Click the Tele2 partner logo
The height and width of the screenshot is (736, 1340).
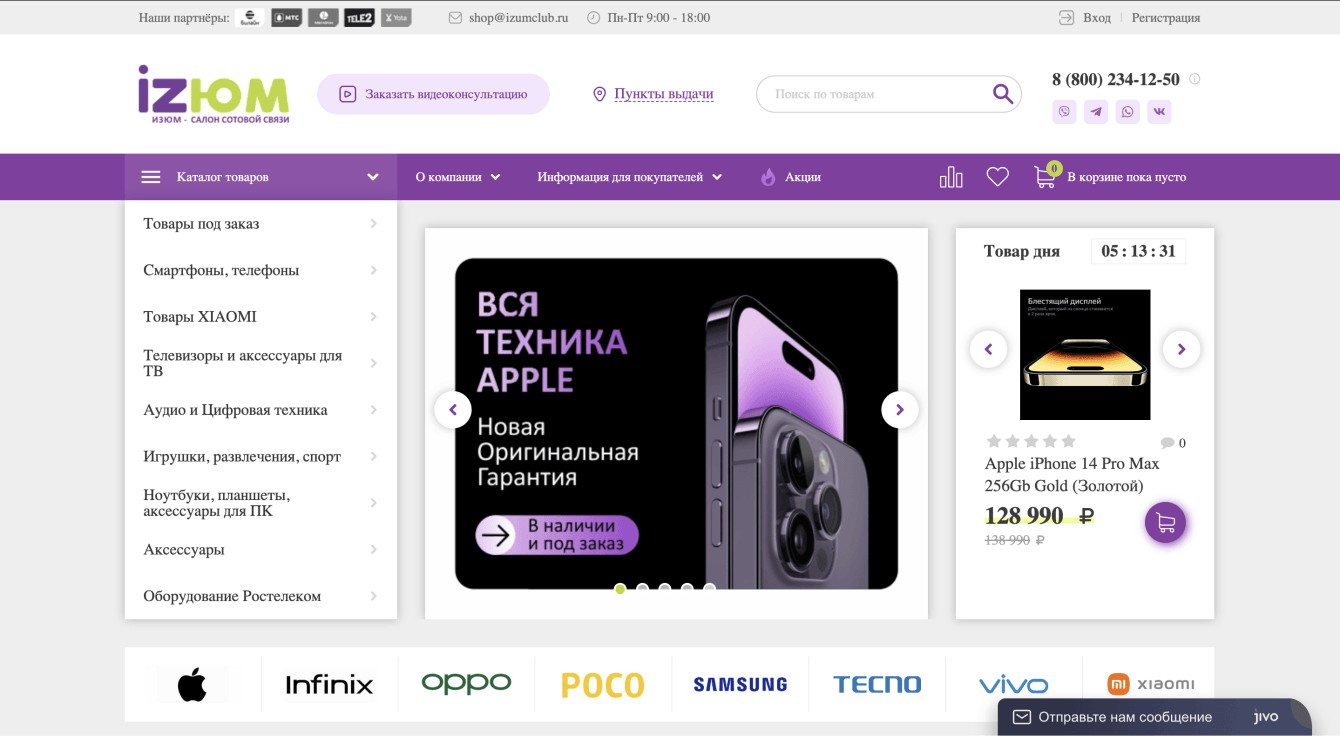coord(359,18)
